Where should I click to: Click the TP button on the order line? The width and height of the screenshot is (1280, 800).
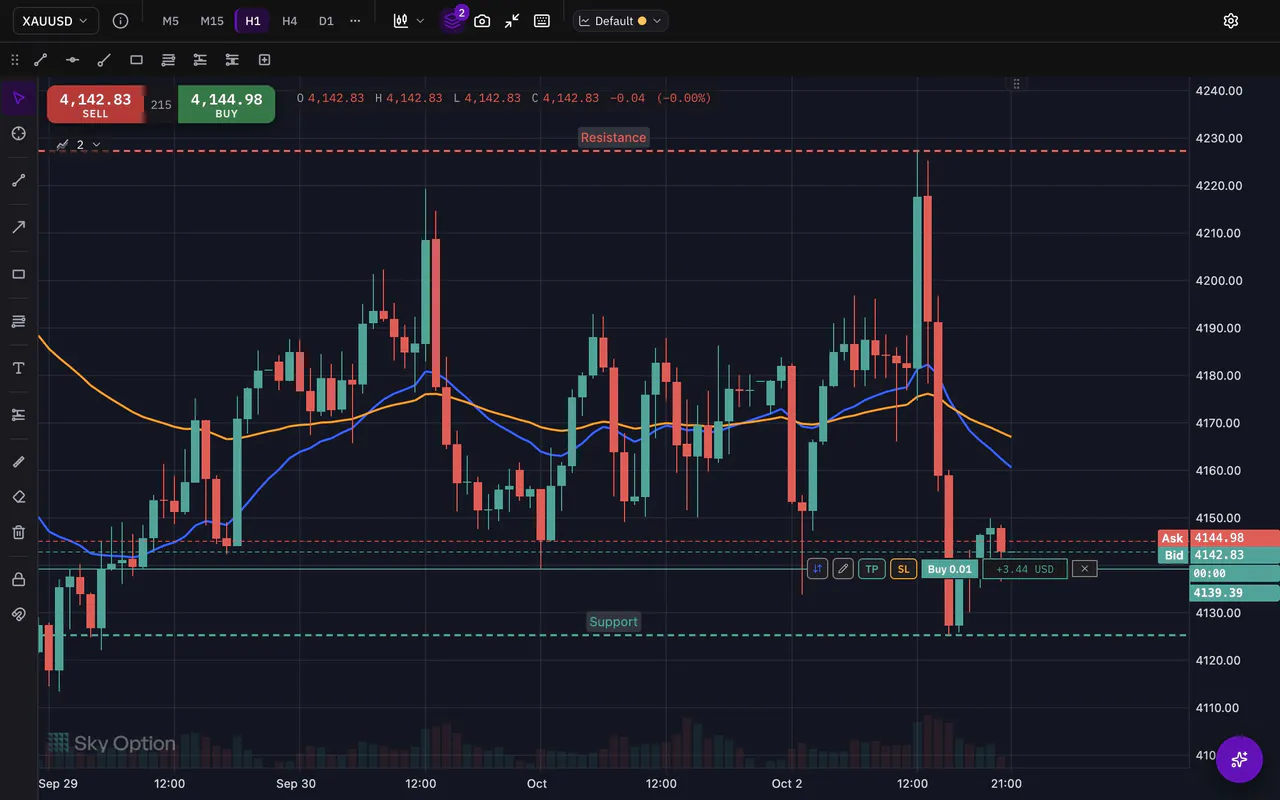click(x=872, y=569)
